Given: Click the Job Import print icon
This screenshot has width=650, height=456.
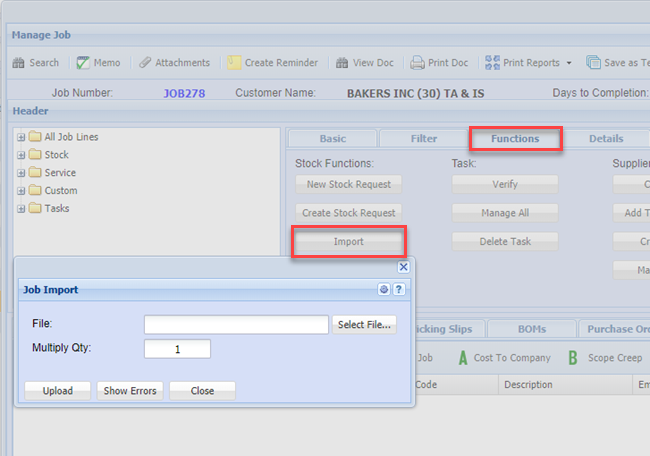Looking at the screenshot, I should pos(384,290).
